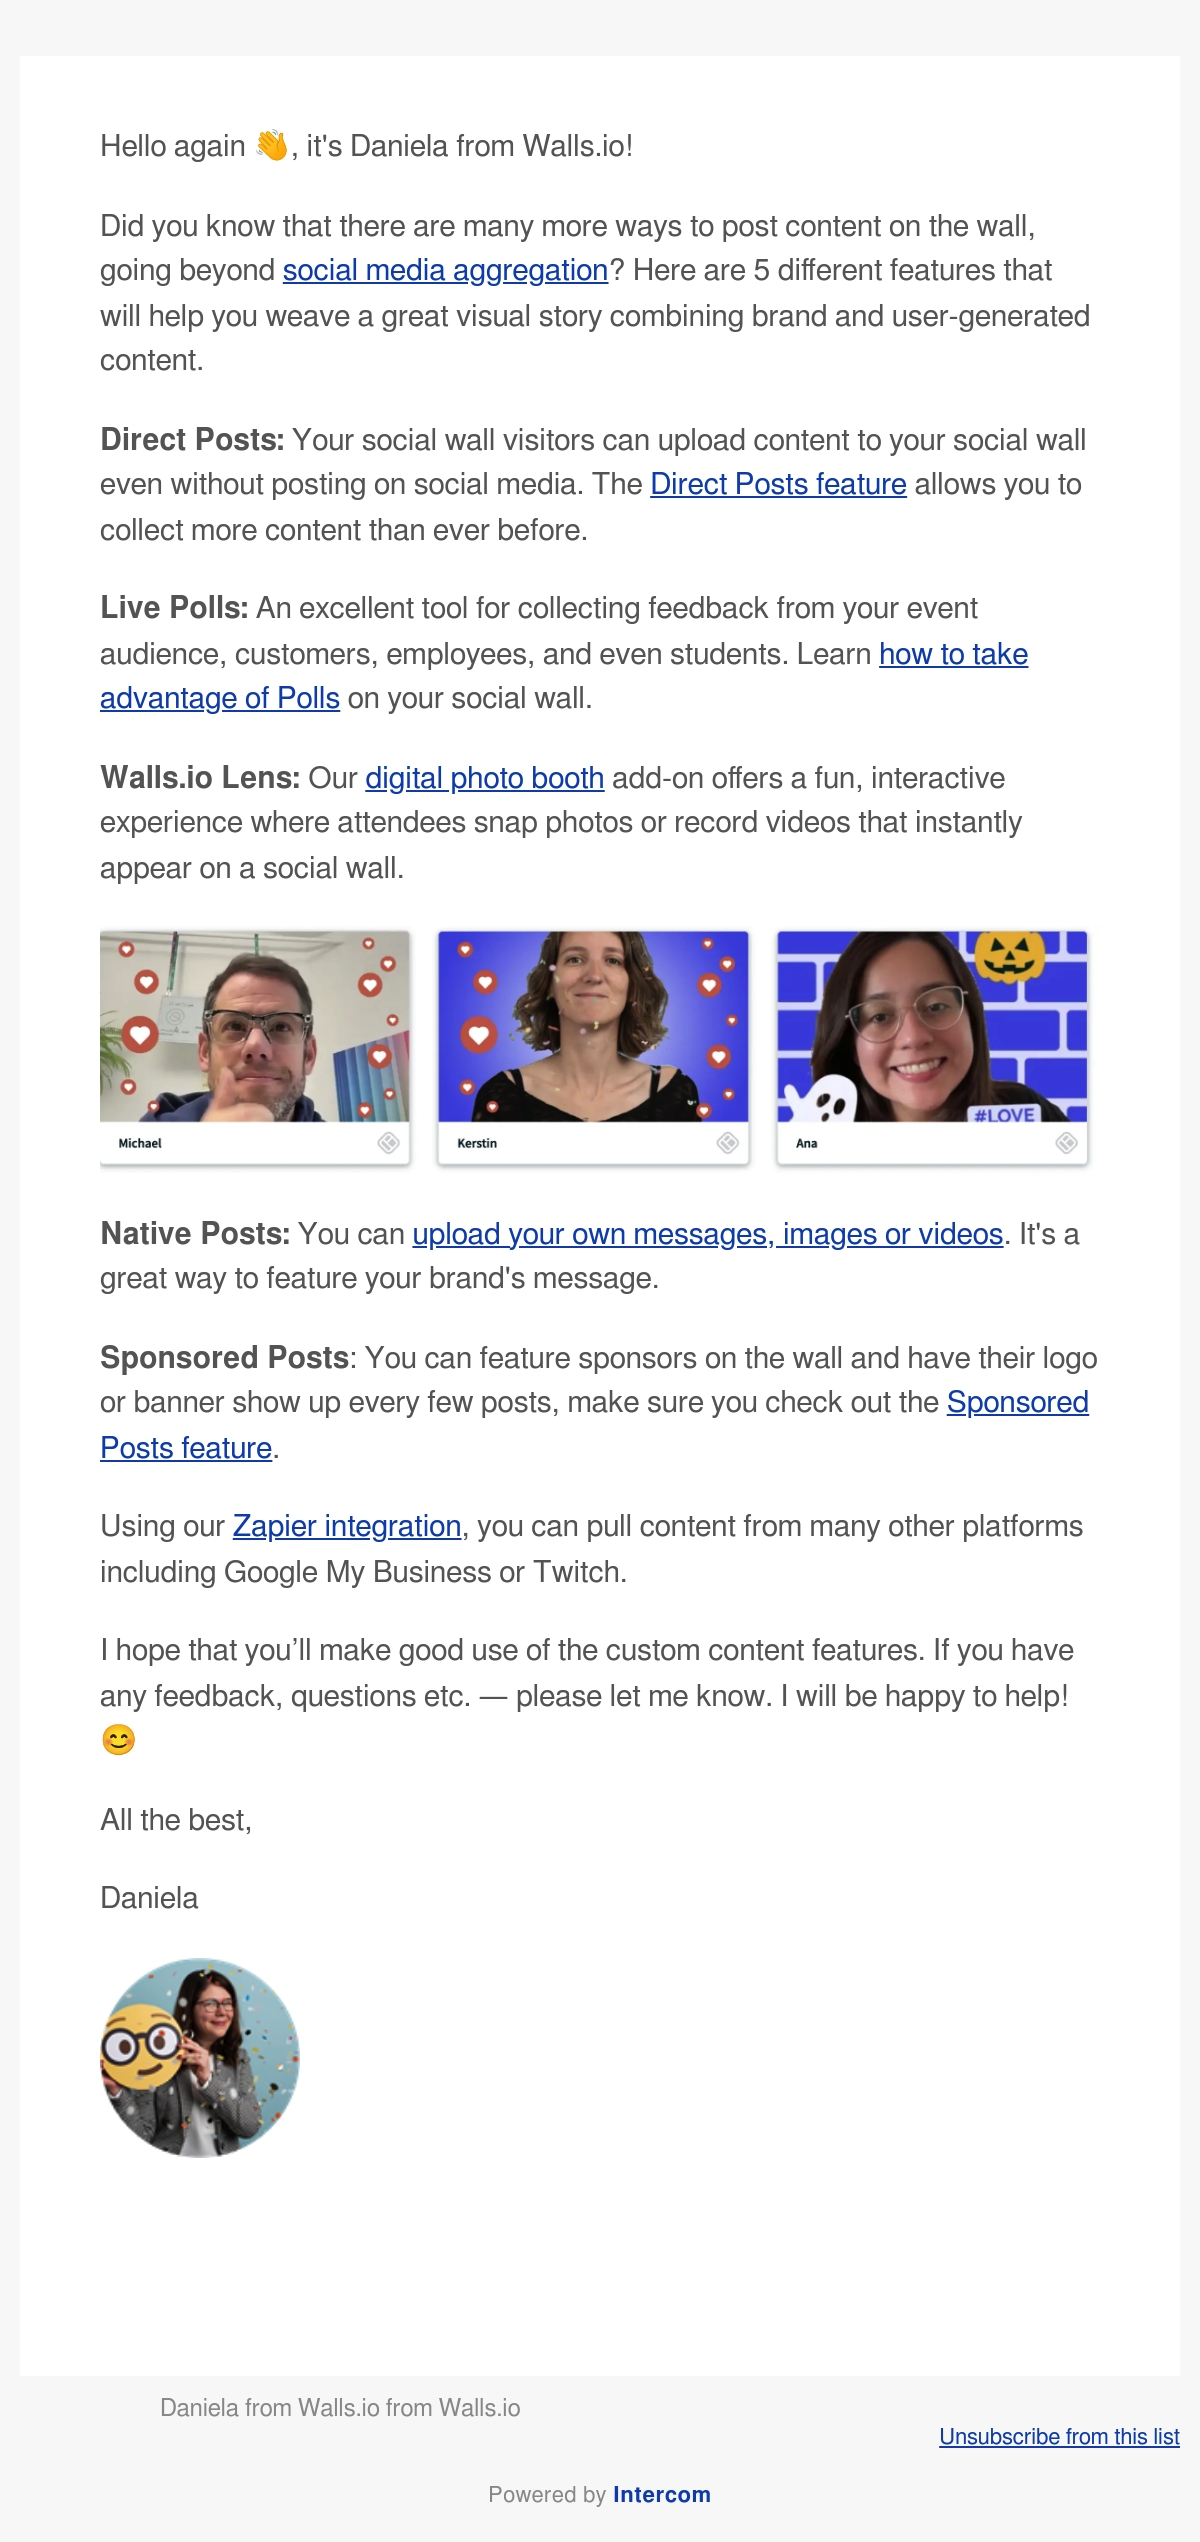Open the Zapier integration link

[346, 1526]
